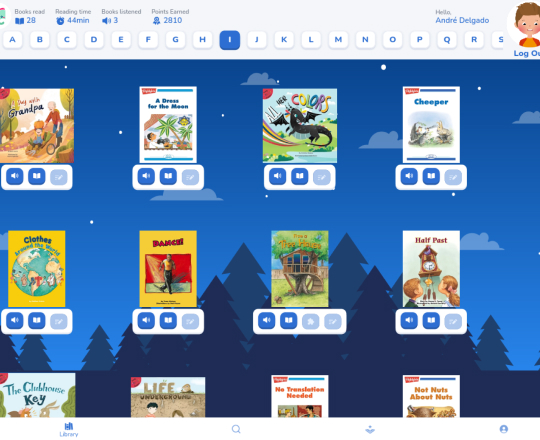
Task: Switch to level N books
Action: tap(365, 40)
